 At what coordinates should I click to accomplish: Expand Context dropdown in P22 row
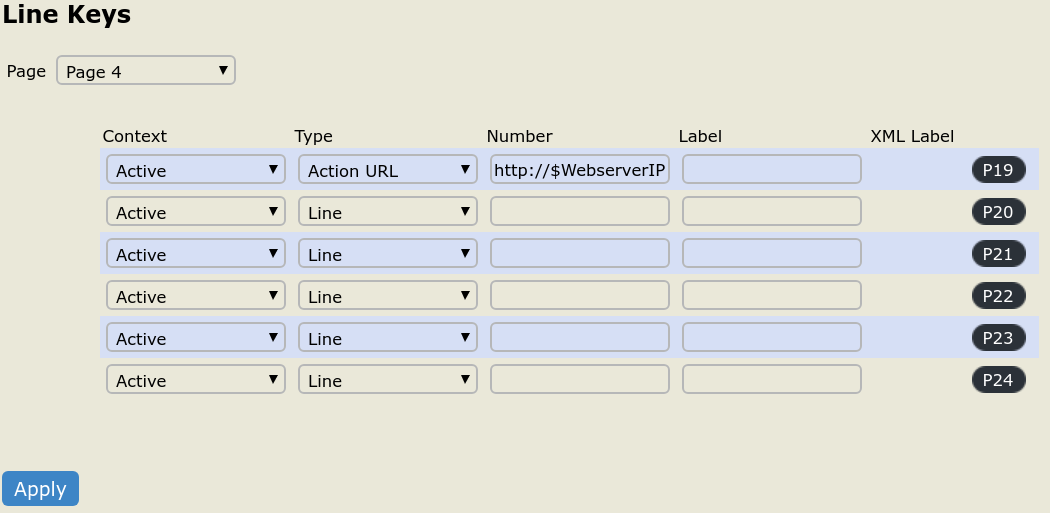coord(195,296)
